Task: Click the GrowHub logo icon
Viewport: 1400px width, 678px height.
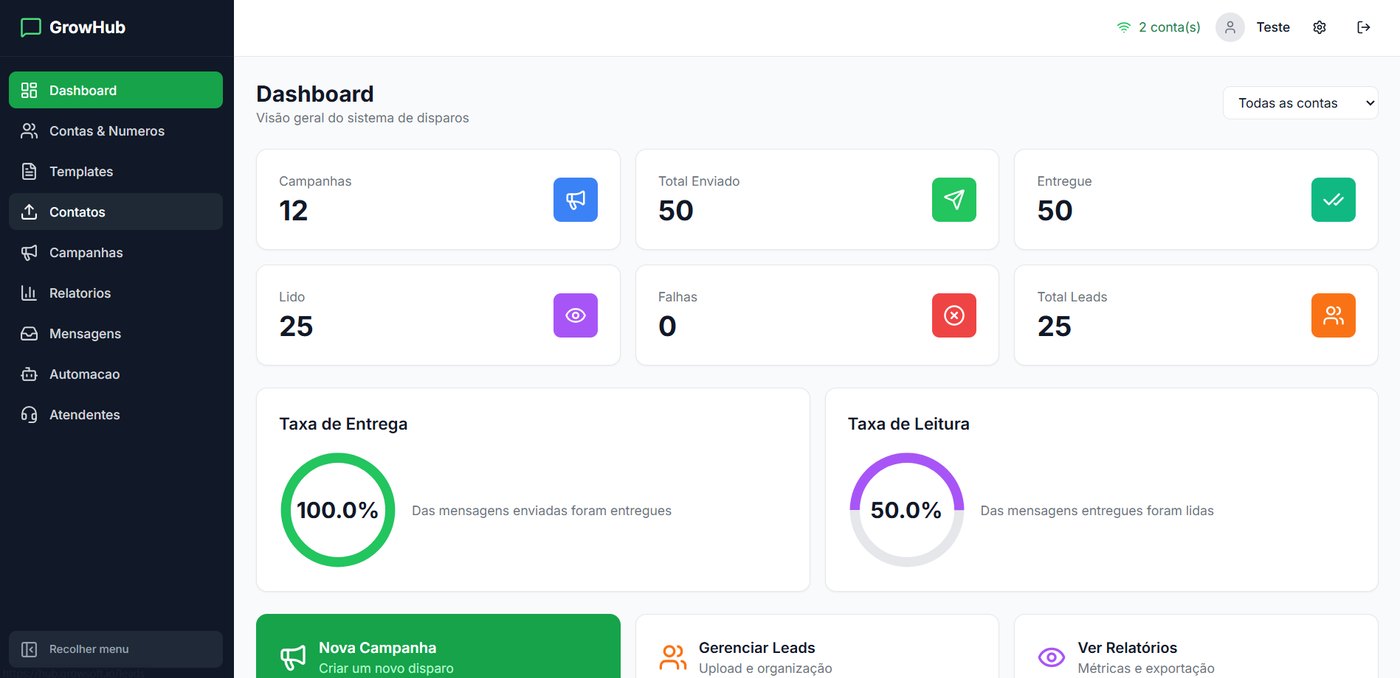Action: pyautogui.click(x=31, y=28)
